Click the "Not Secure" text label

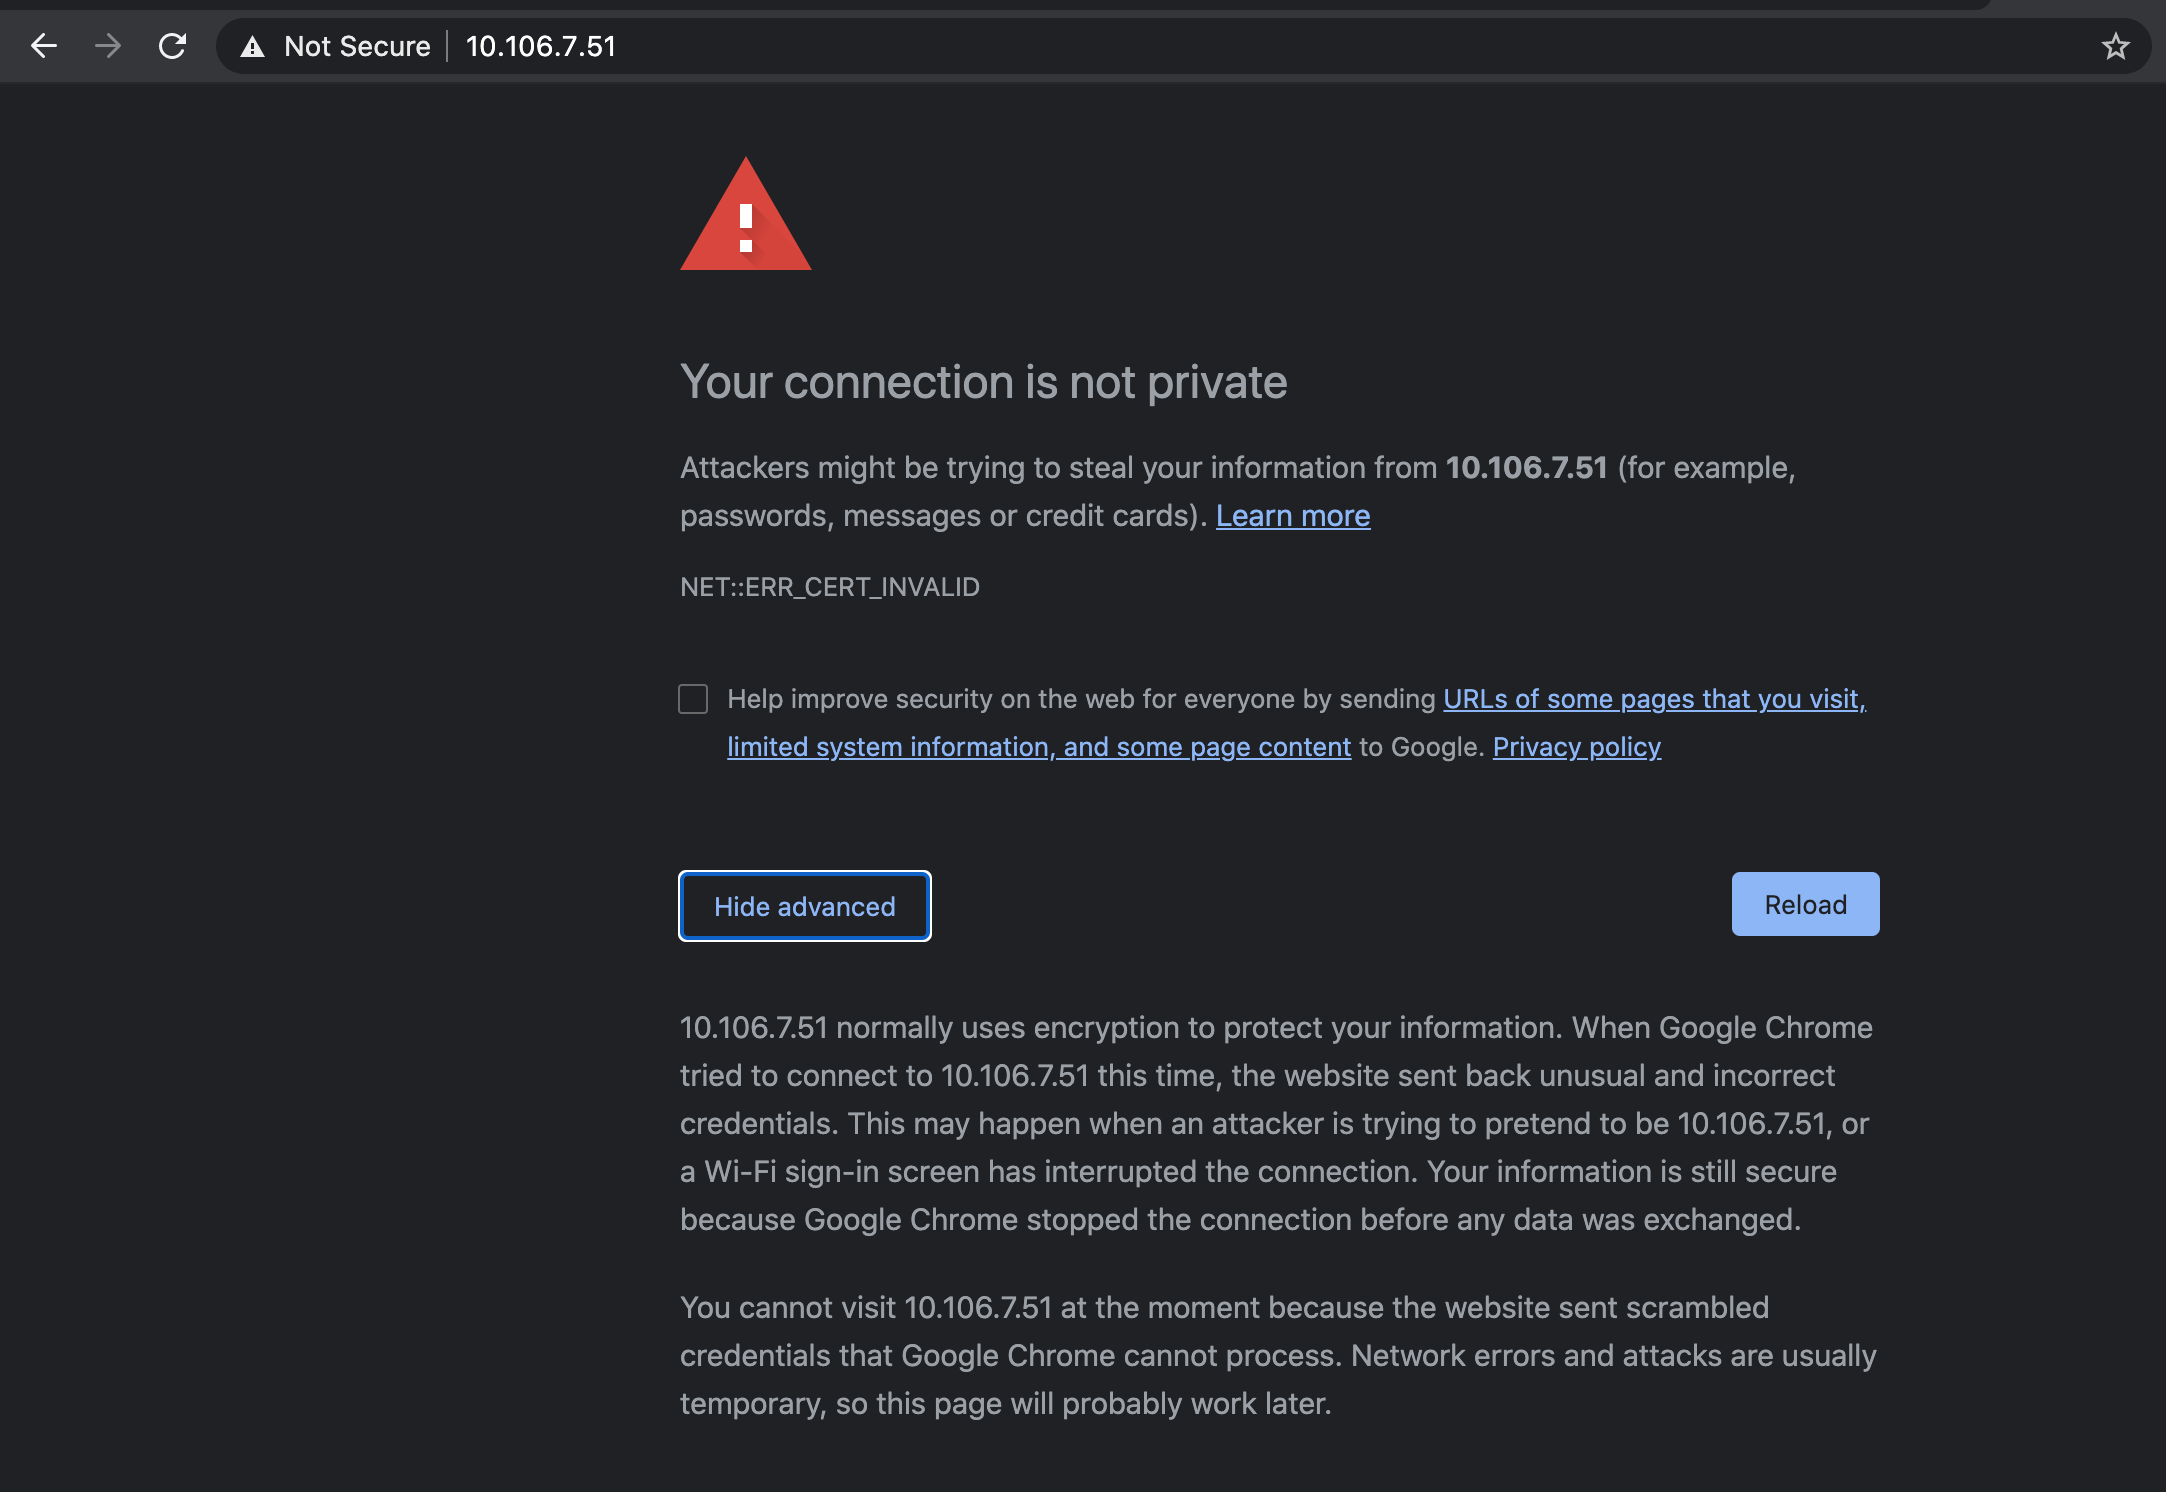pyautogui.click(x=357, y=46)
